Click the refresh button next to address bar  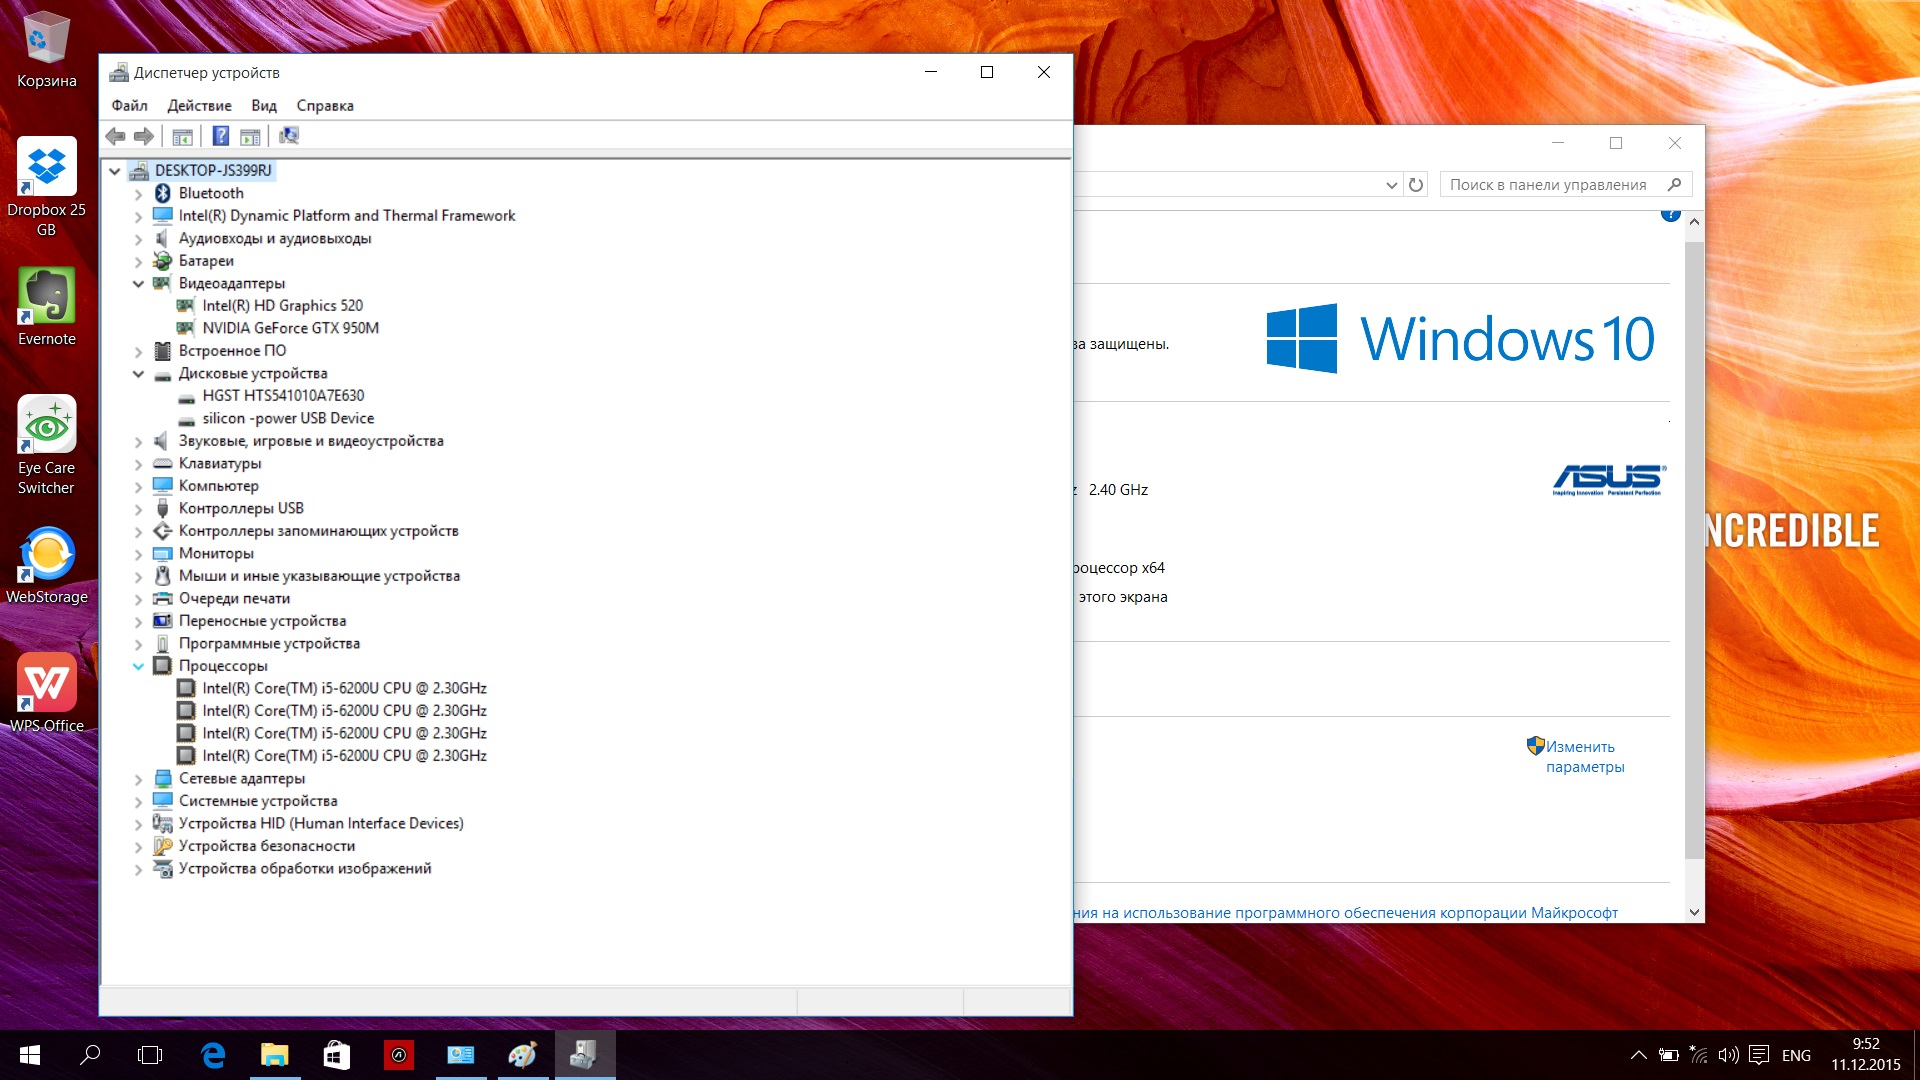[1416, 185]
